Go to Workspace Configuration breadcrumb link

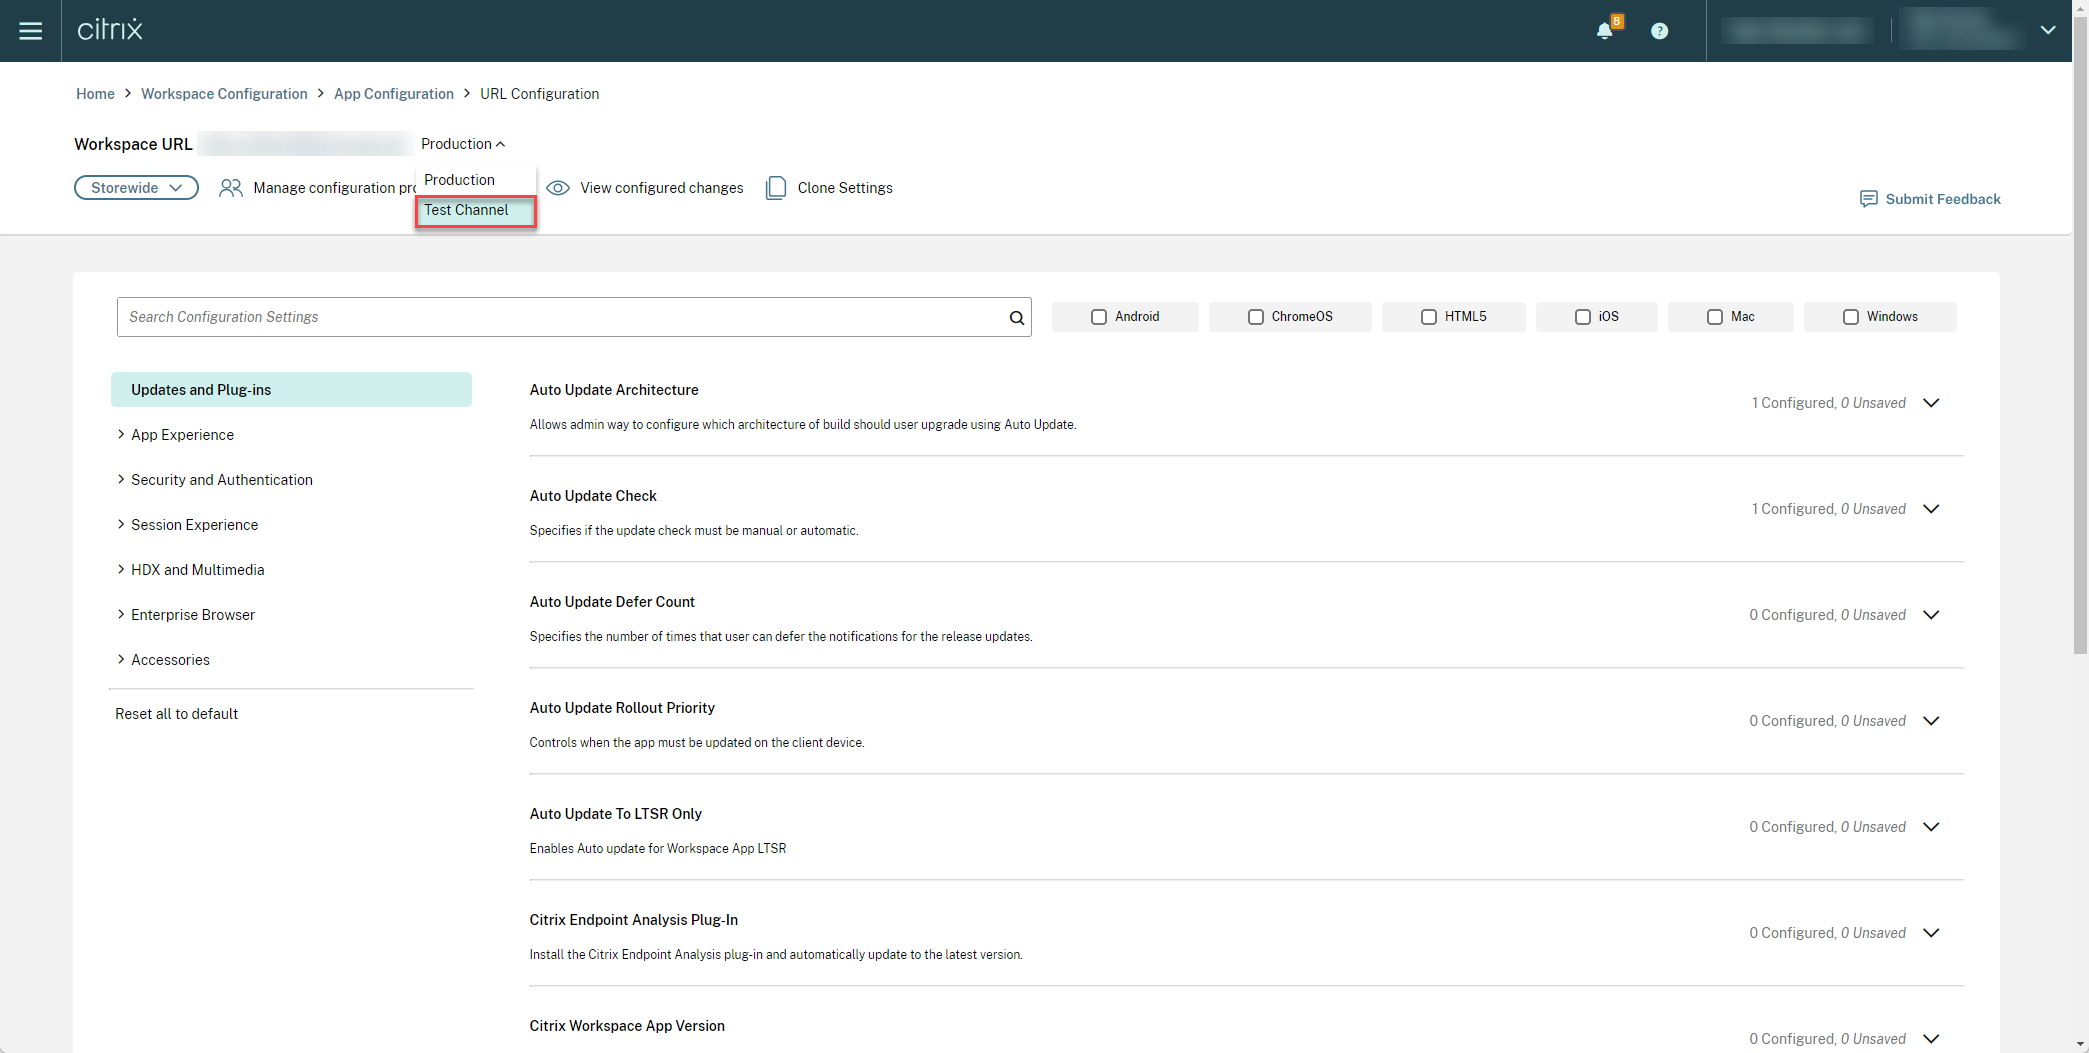(224, 94)
